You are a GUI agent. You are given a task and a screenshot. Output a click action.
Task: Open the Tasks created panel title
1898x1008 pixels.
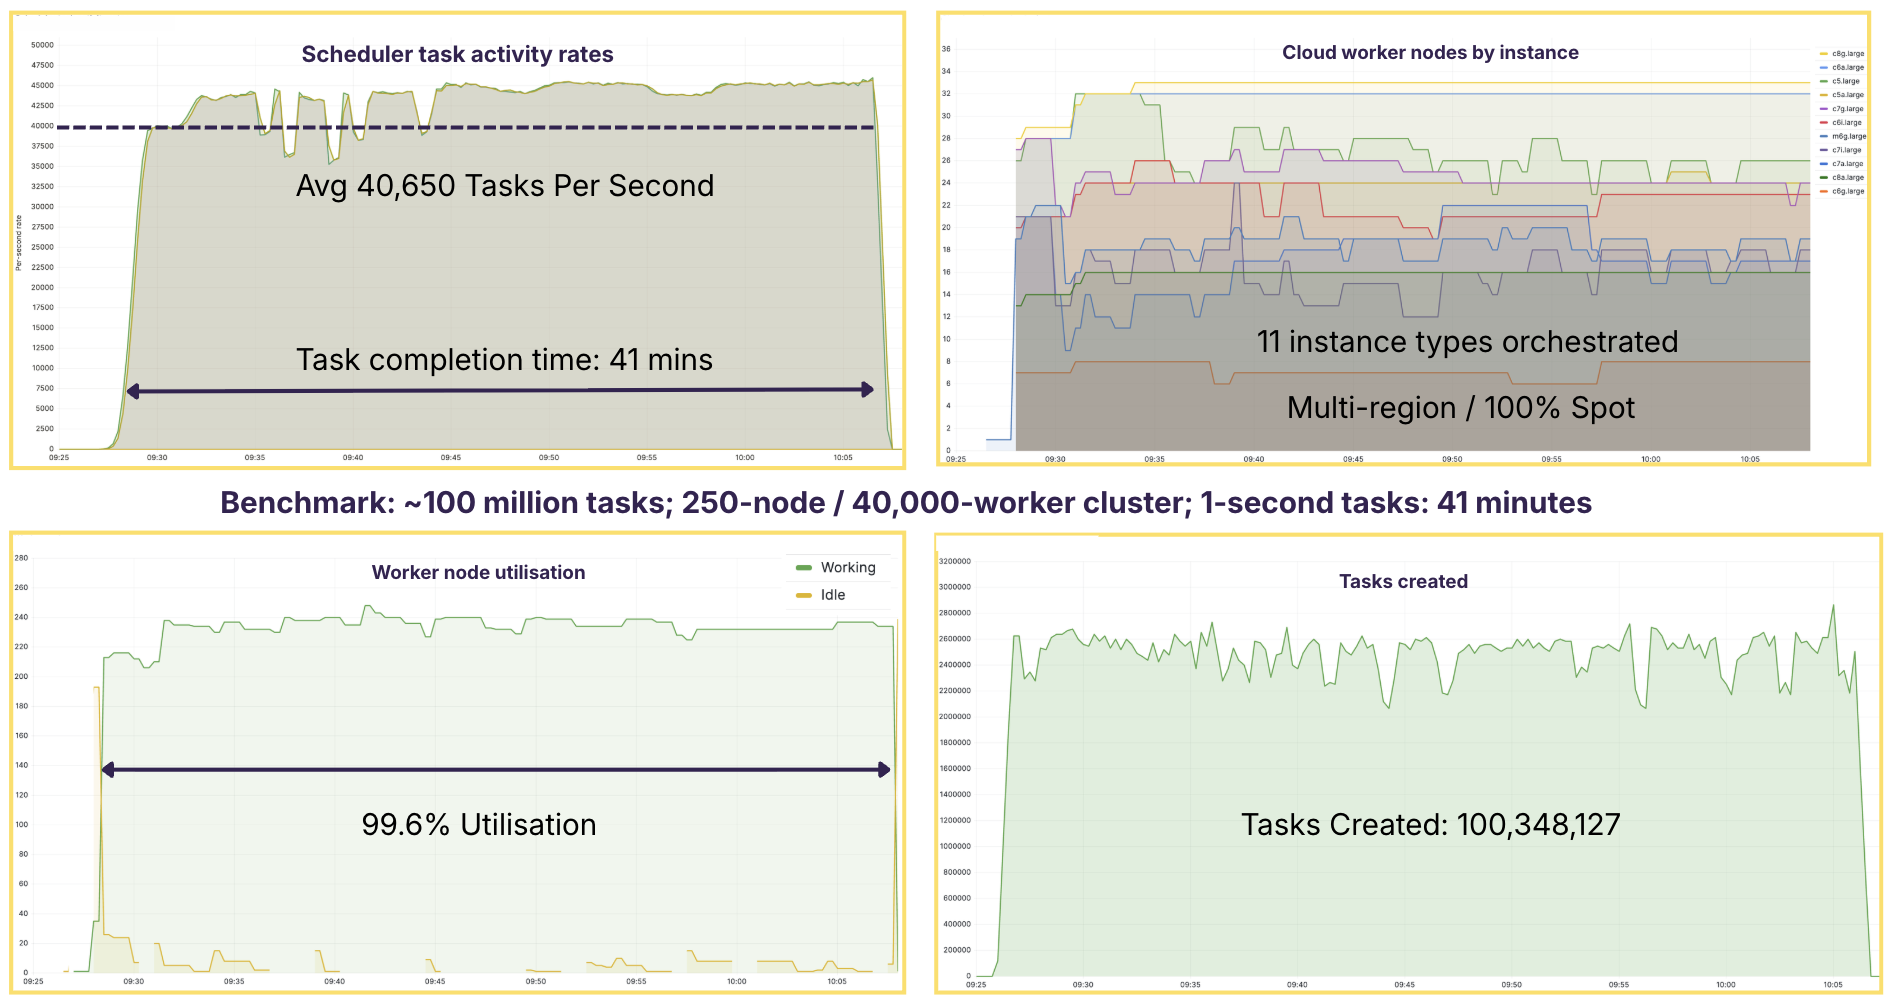(1403, 582)
